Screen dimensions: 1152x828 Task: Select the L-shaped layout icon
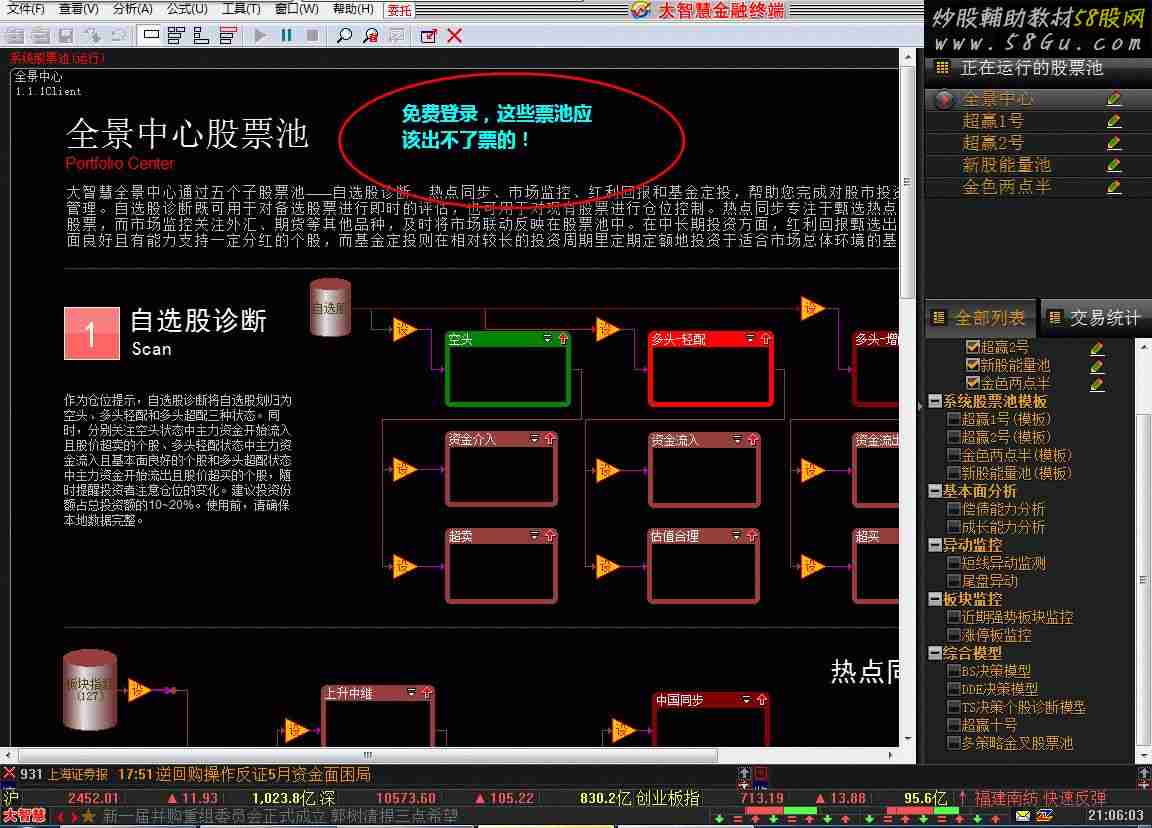click(201, 35)
